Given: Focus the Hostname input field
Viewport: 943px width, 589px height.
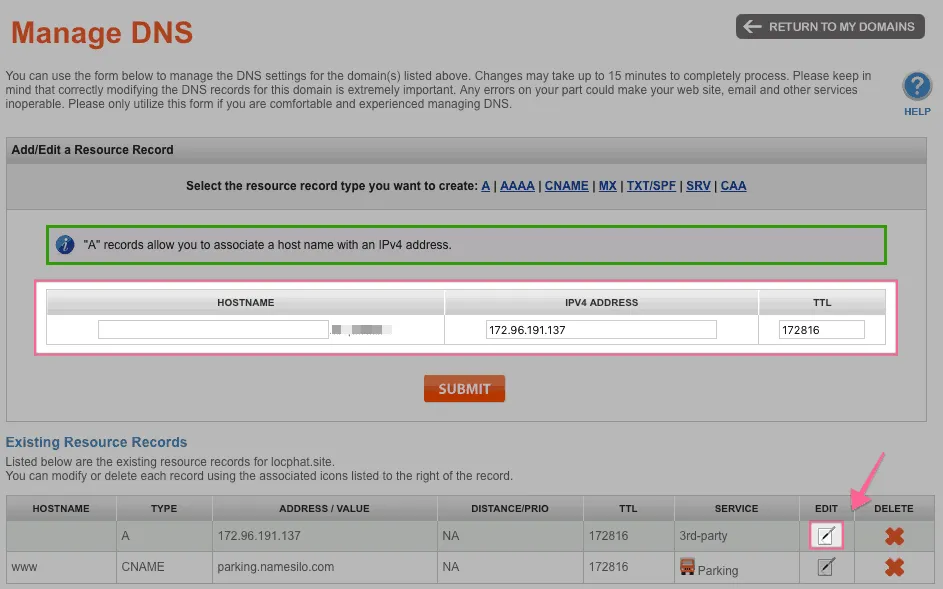Looking at the screenshot, I should pos(213,330).
